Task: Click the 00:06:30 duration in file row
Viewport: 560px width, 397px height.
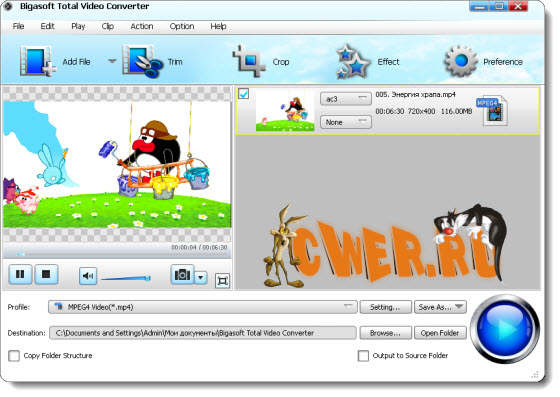Action: (389, 111)
